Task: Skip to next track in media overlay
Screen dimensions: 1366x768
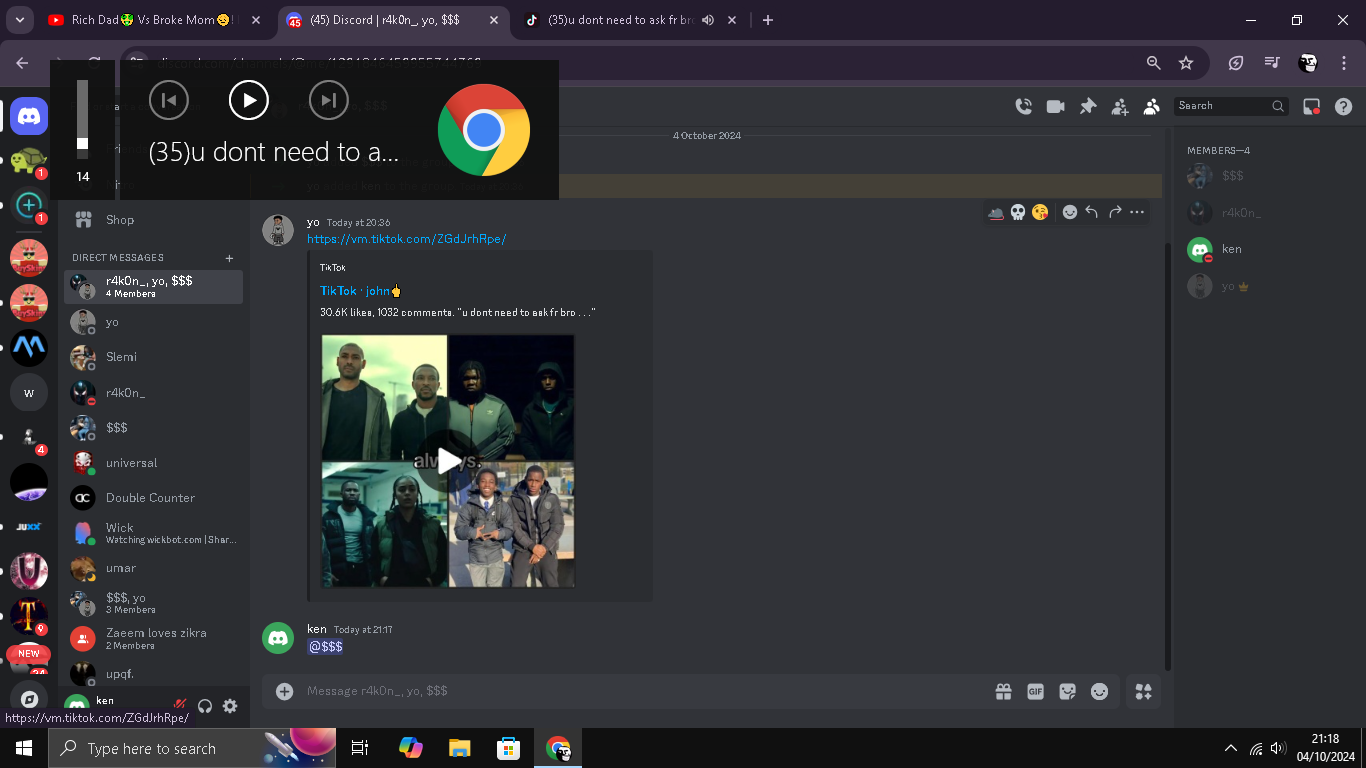Action: [329, 100]
